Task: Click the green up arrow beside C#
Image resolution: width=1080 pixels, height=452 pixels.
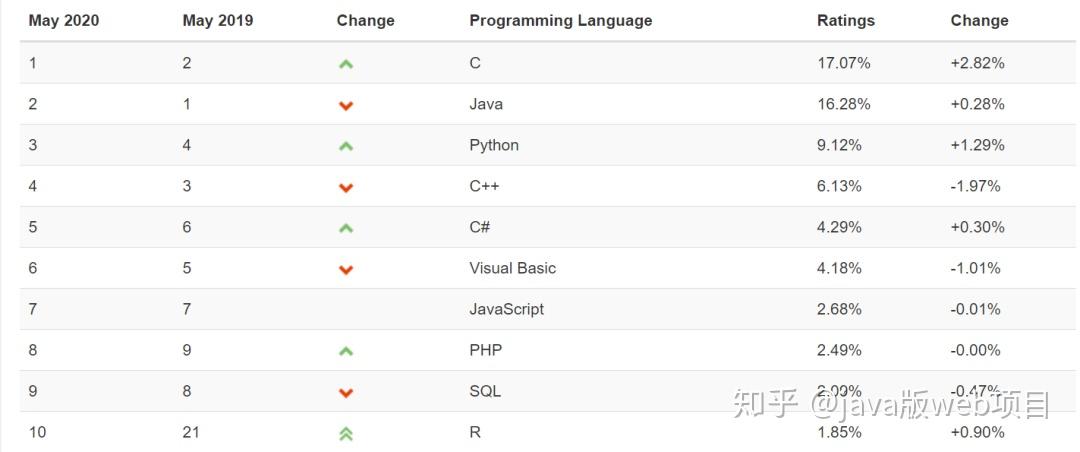Action: click(346, 228)
